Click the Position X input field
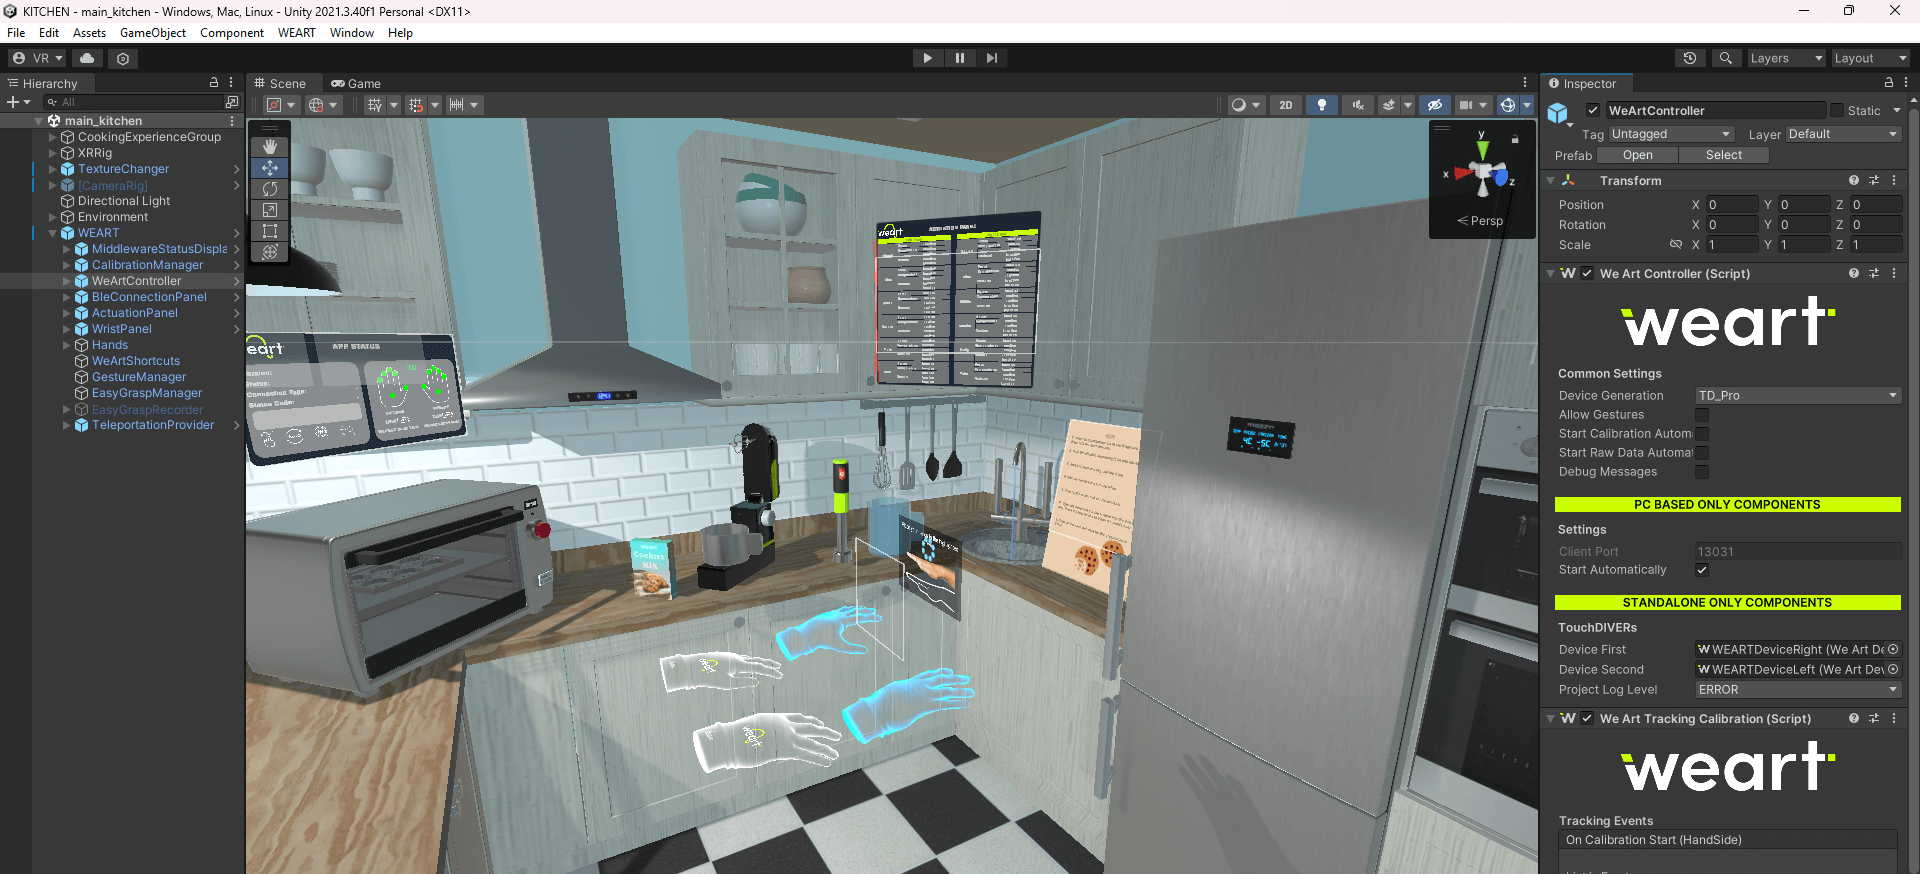 (x=1731, y=205)
